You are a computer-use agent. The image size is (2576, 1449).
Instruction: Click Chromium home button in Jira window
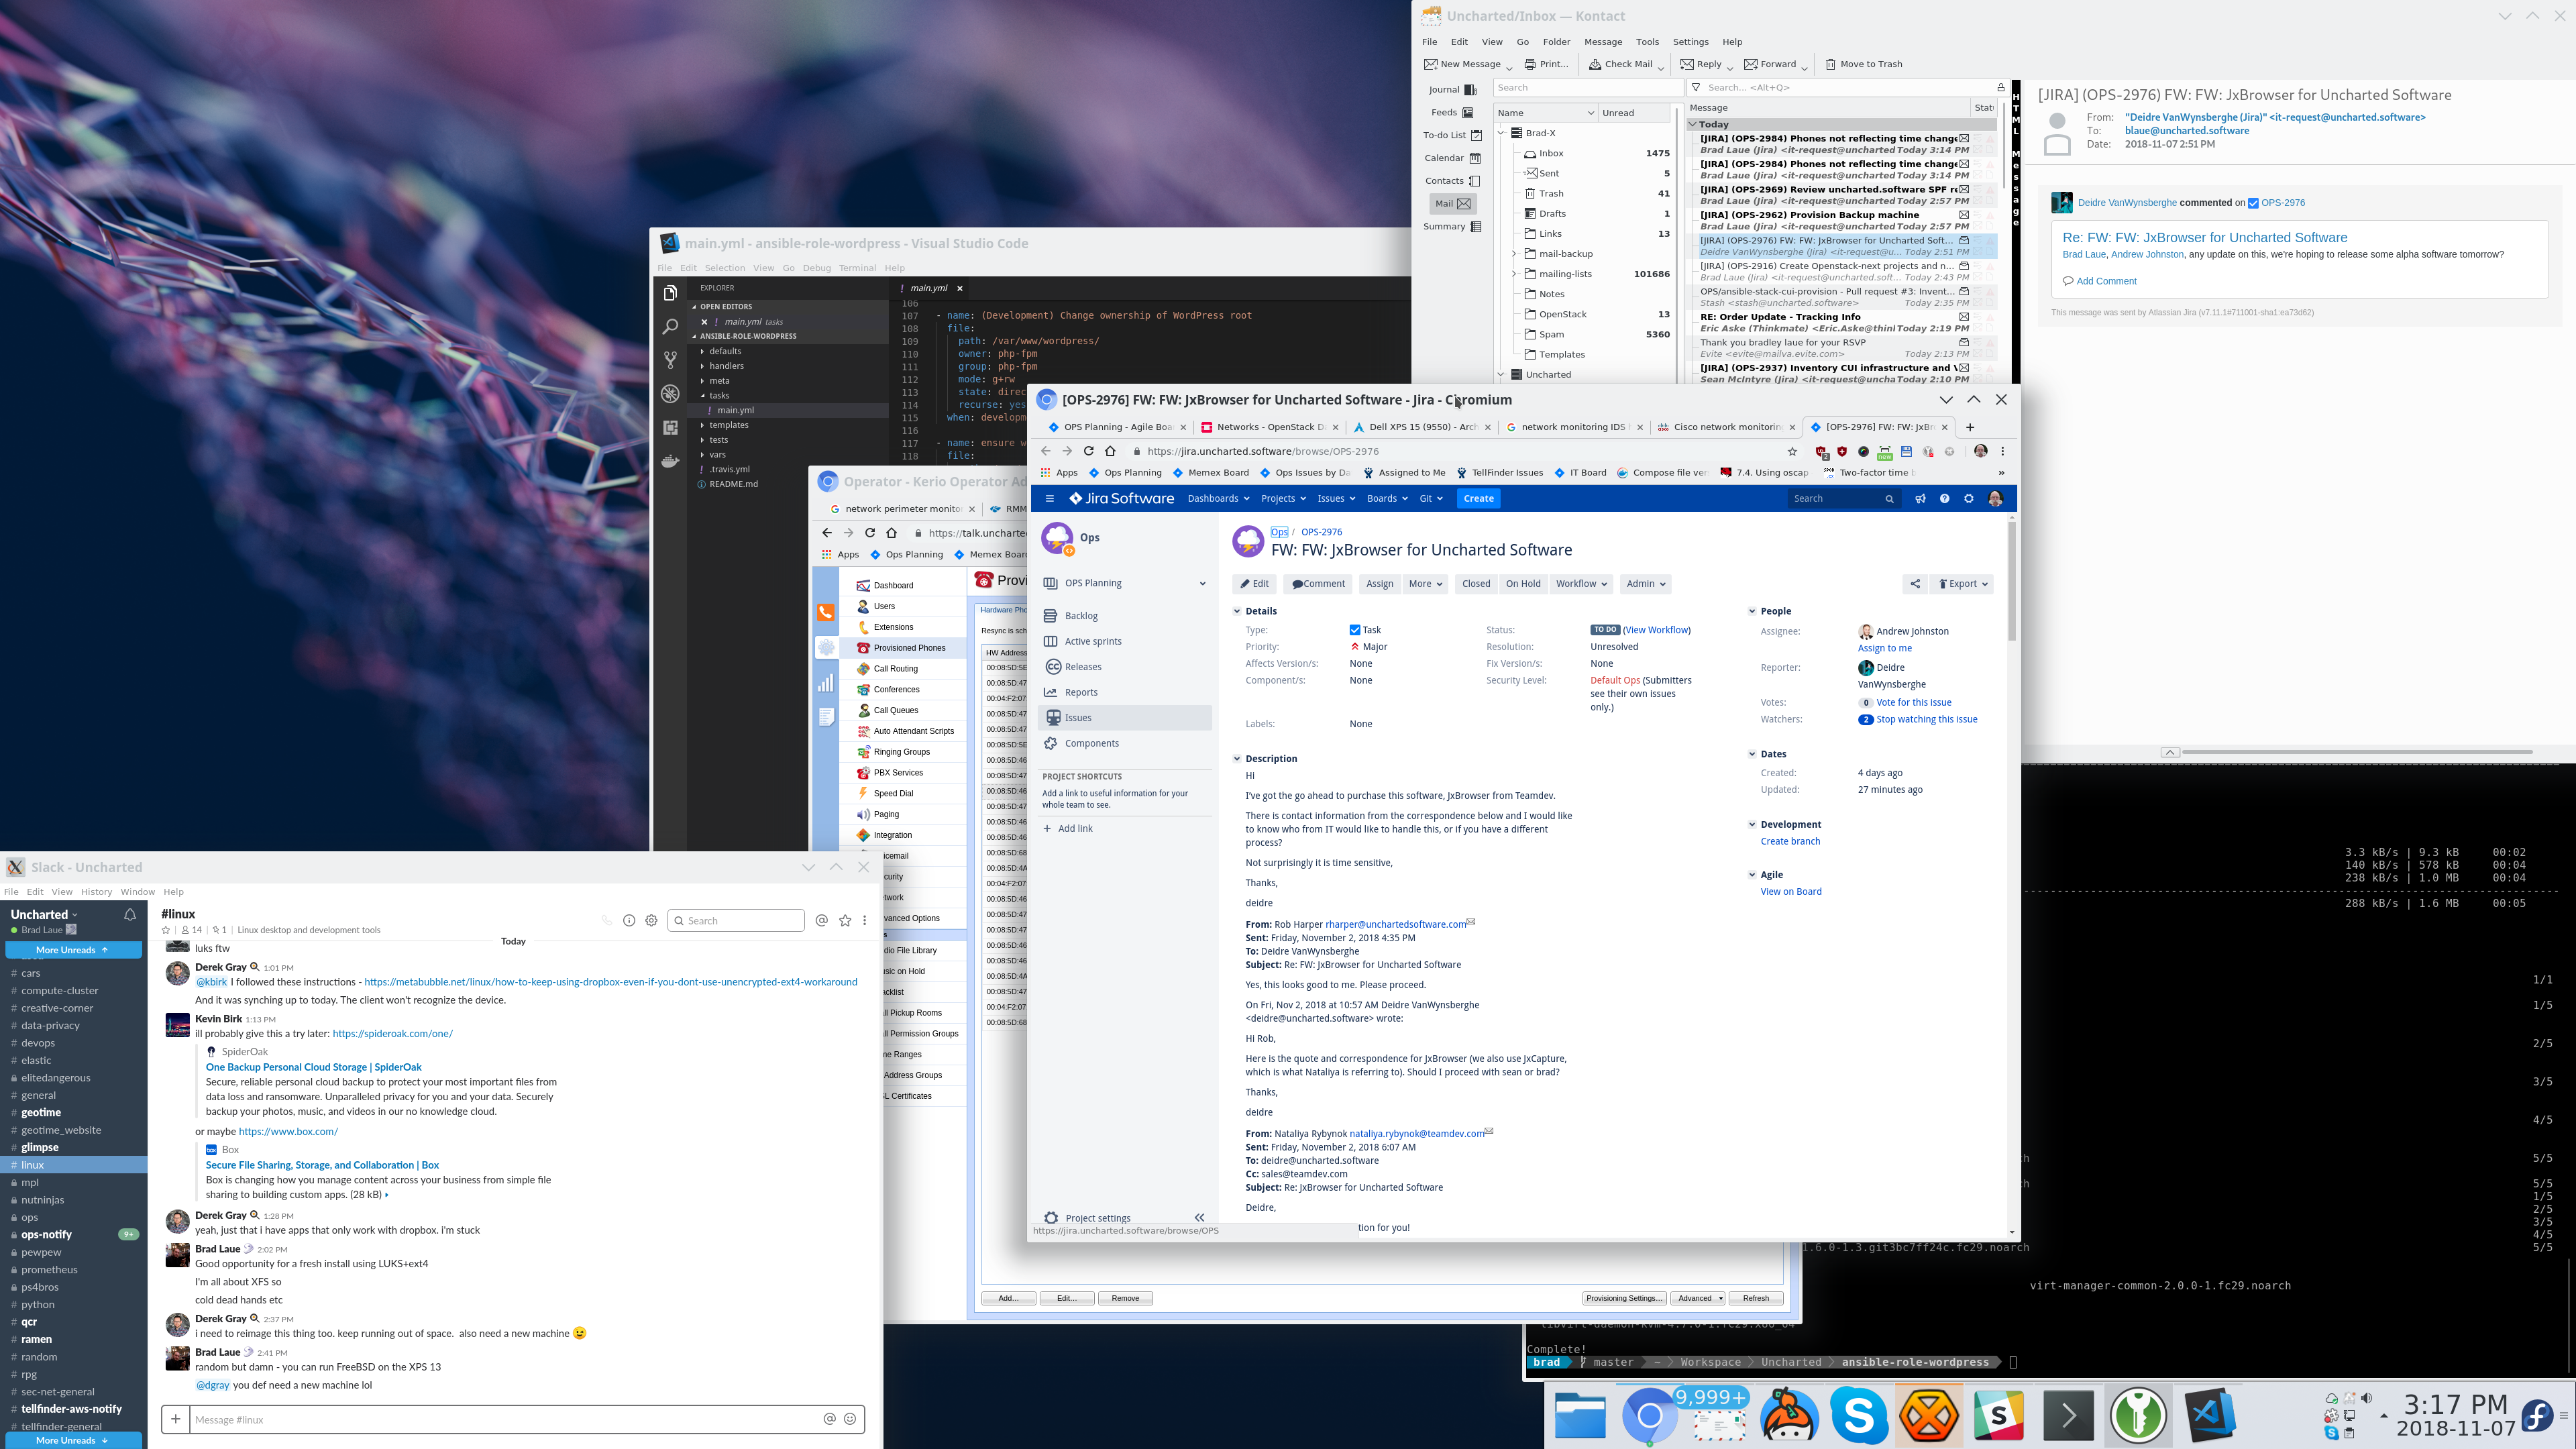click(x=1110, y=451)
